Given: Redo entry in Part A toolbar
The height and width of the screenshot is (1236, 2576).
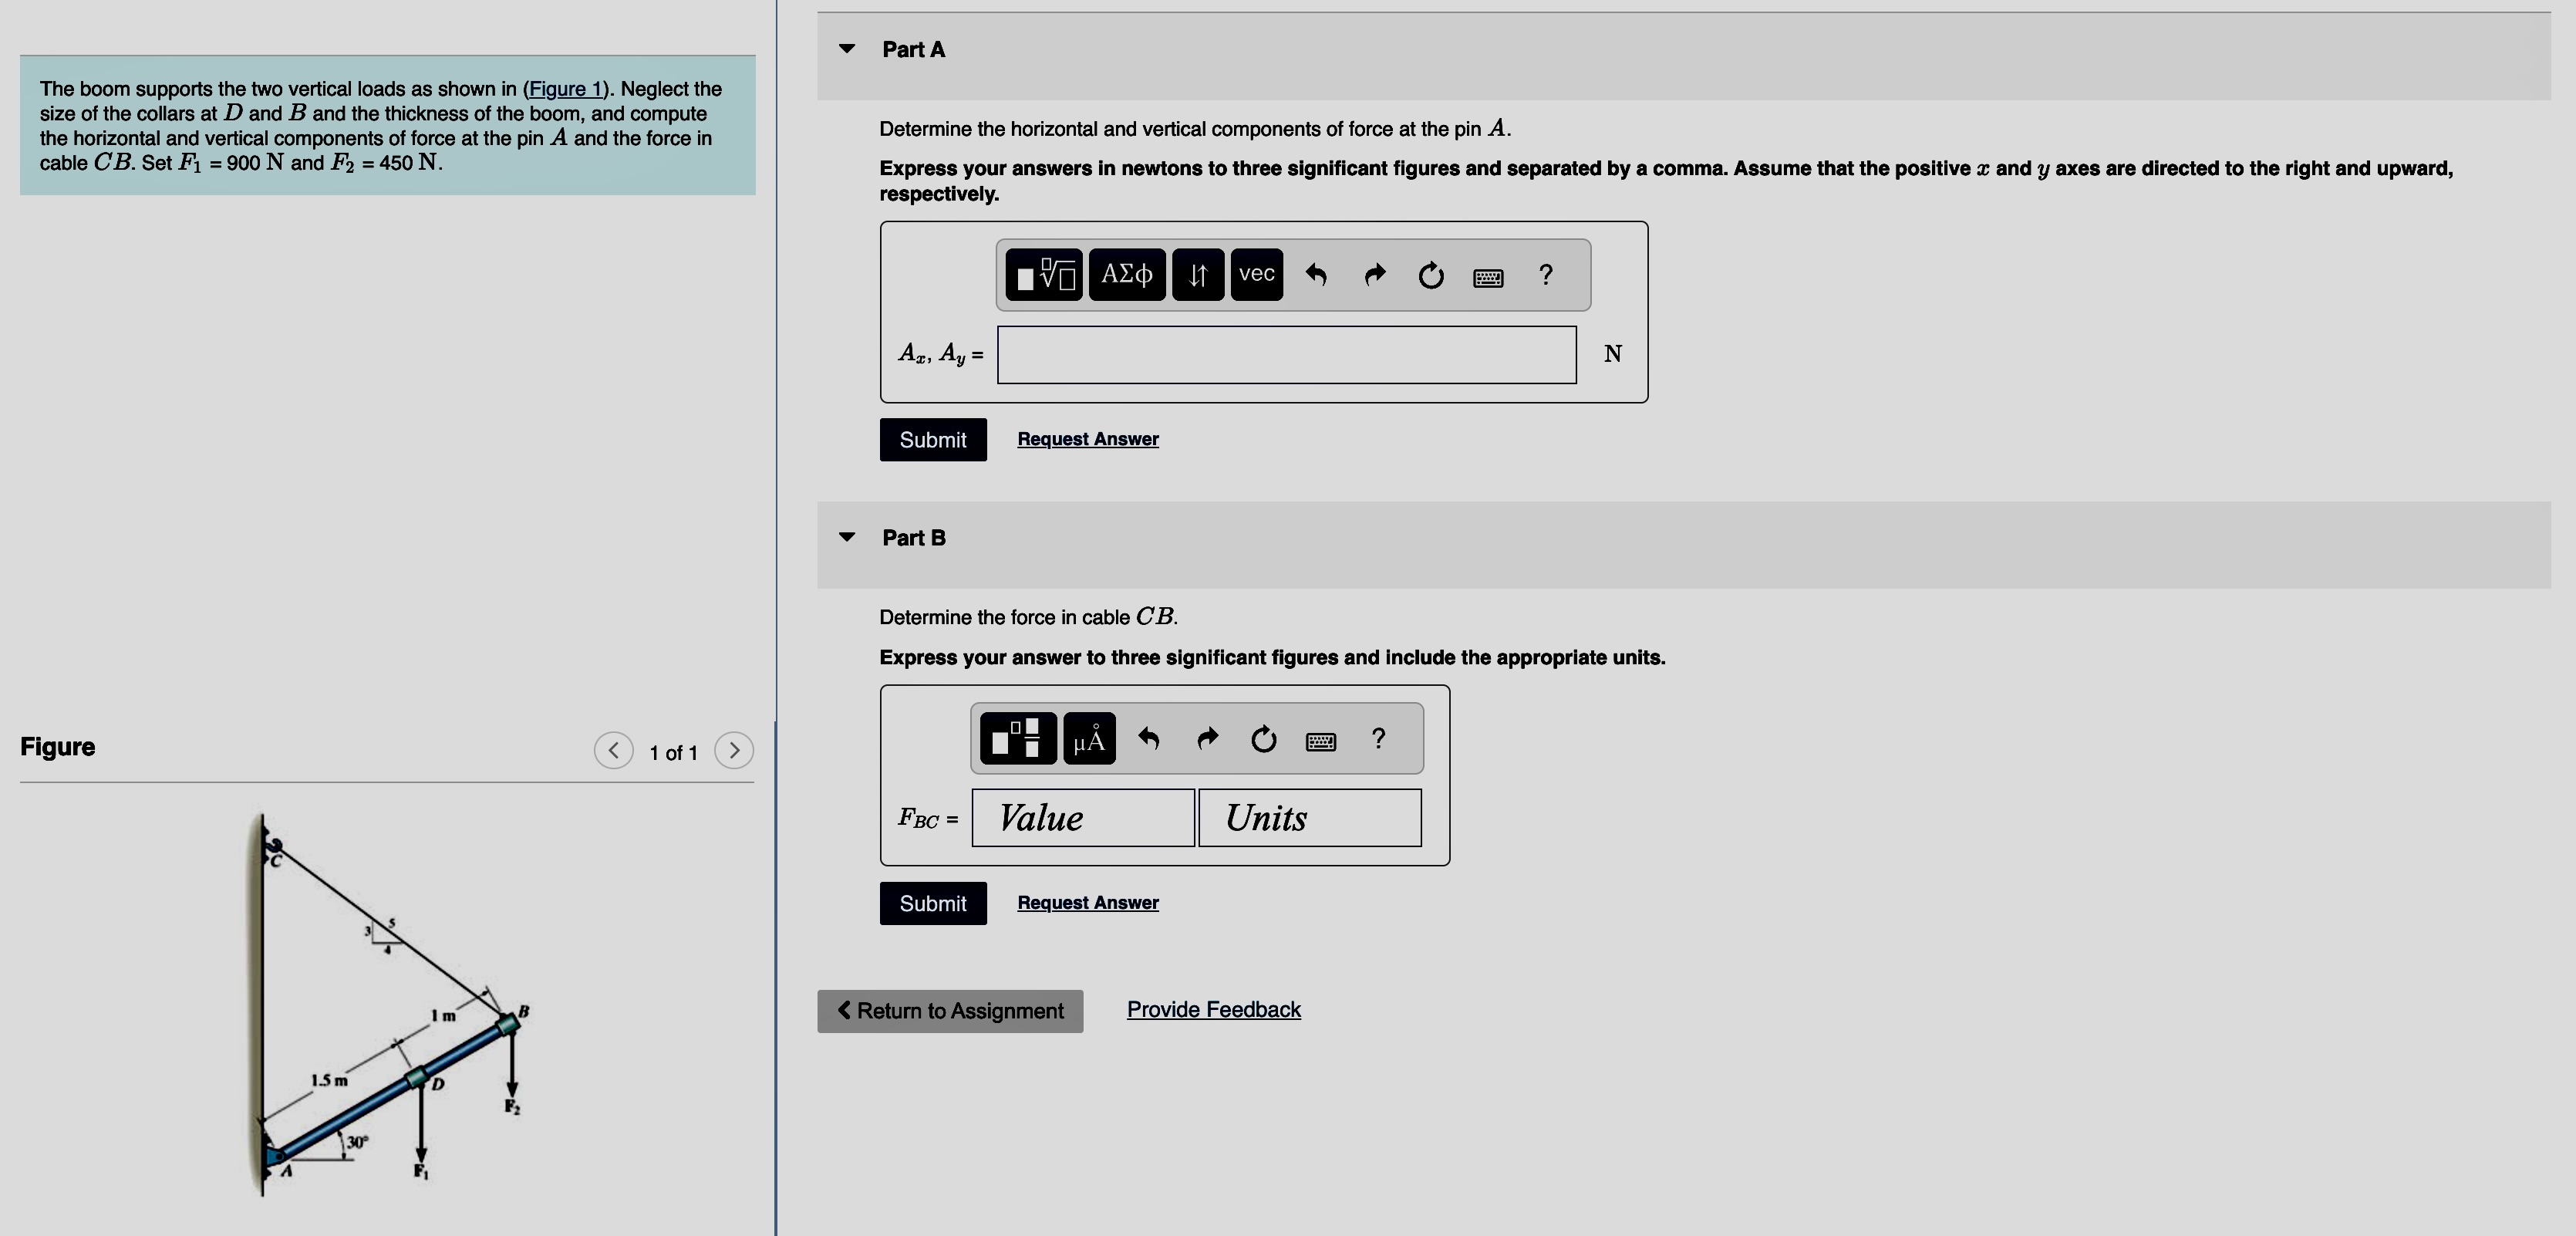Looking at the screenshot, I should [1374, 275].
